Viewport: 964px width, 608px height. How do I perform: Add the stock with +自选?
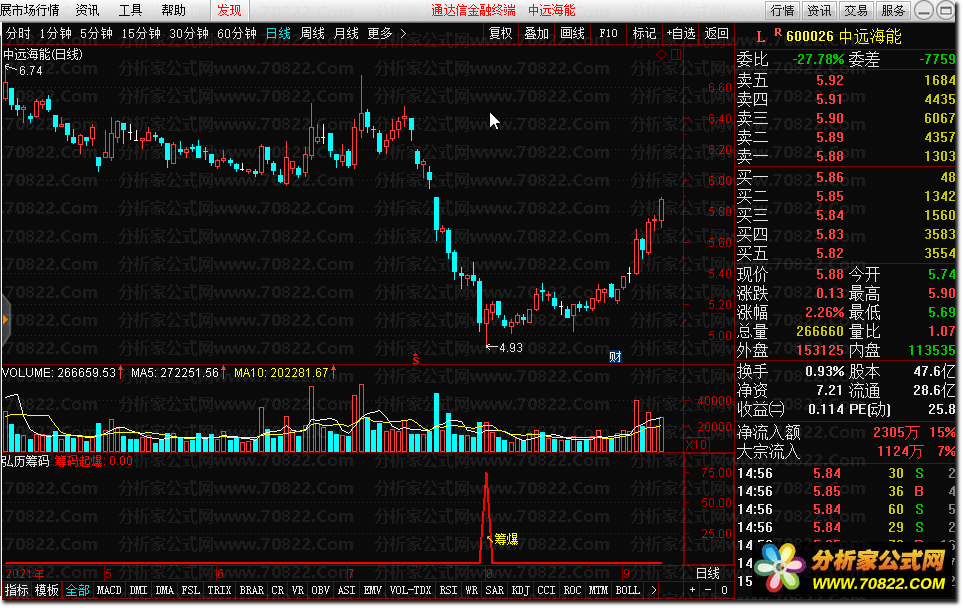681,34
